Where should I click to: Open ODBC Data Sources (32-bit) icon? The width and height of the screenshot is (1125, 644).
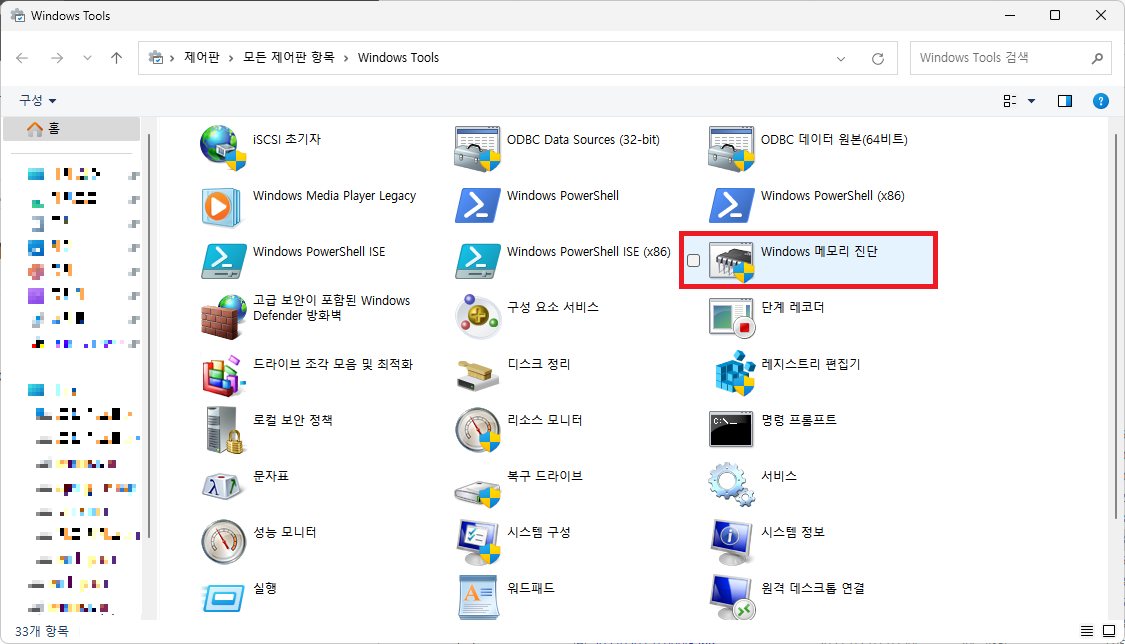(x=477, y=148)
